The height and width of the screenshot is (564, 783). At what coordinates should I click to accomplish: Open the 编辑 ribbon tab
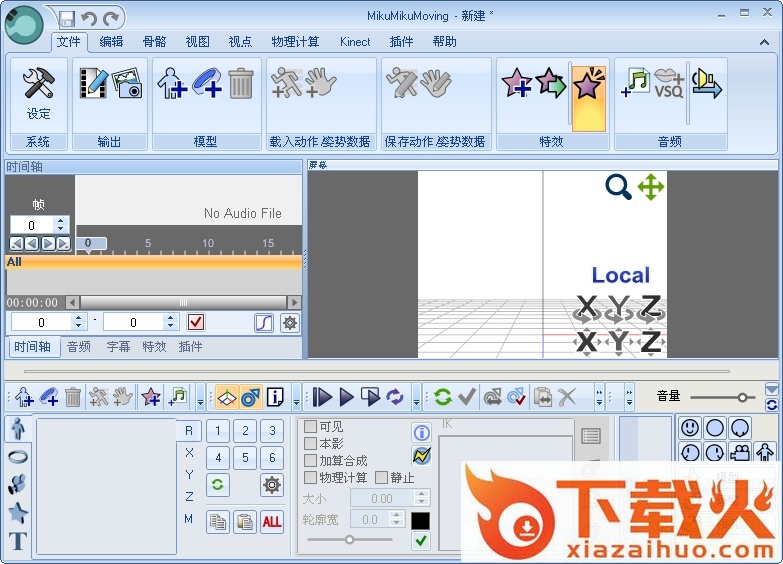click(111, 42)
